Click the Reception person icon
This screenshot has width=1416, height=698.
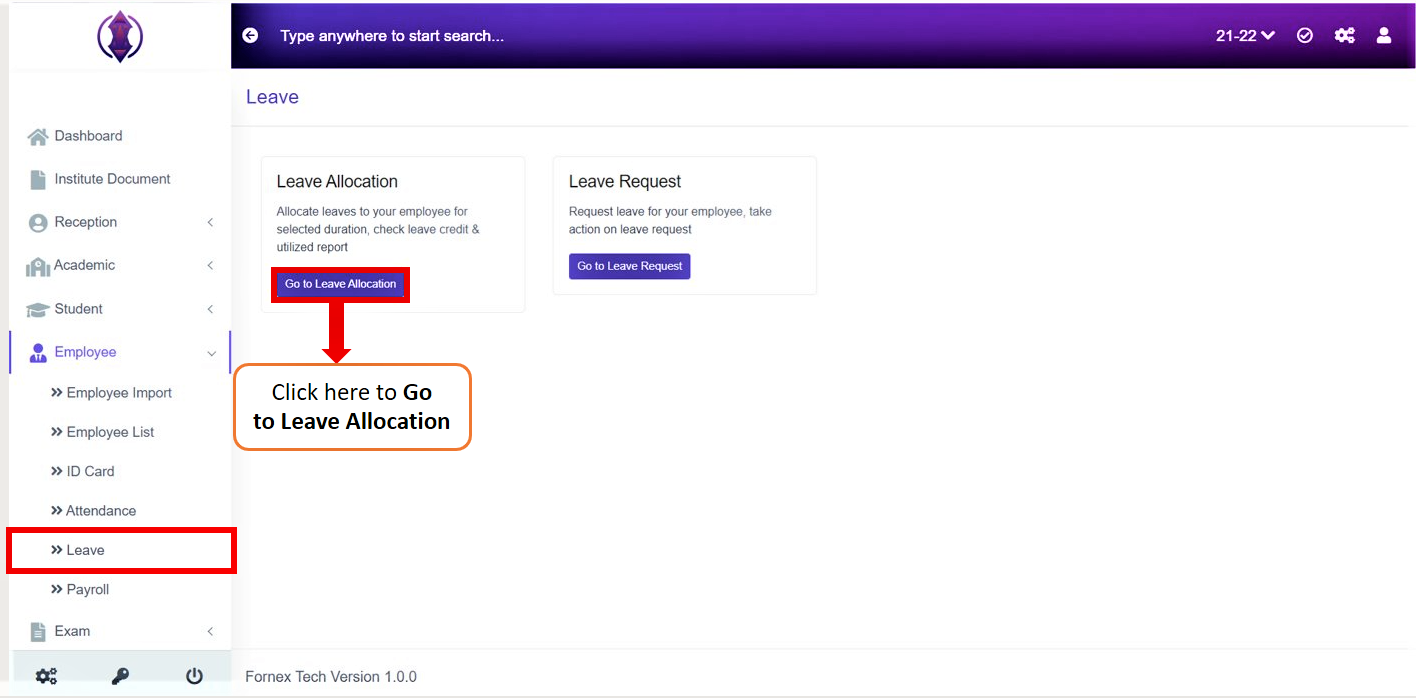(x=38, y=223)
